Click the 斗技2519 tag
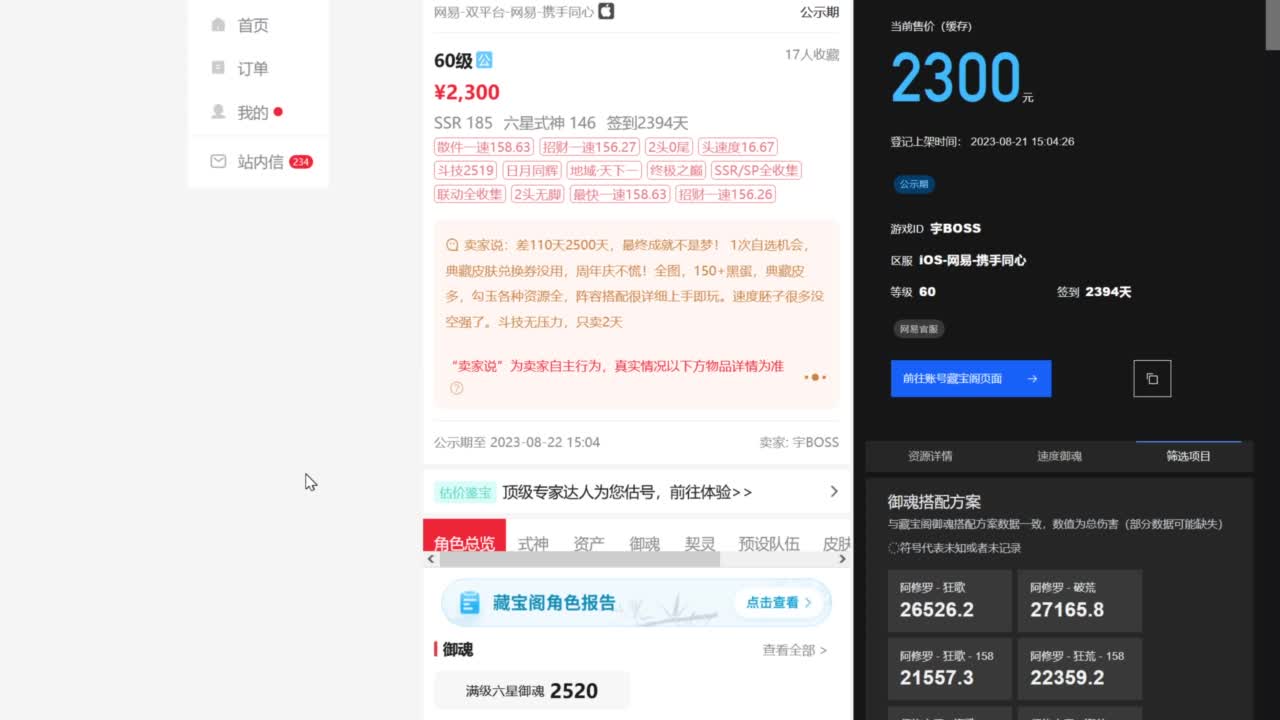 [x=466, y=171]
